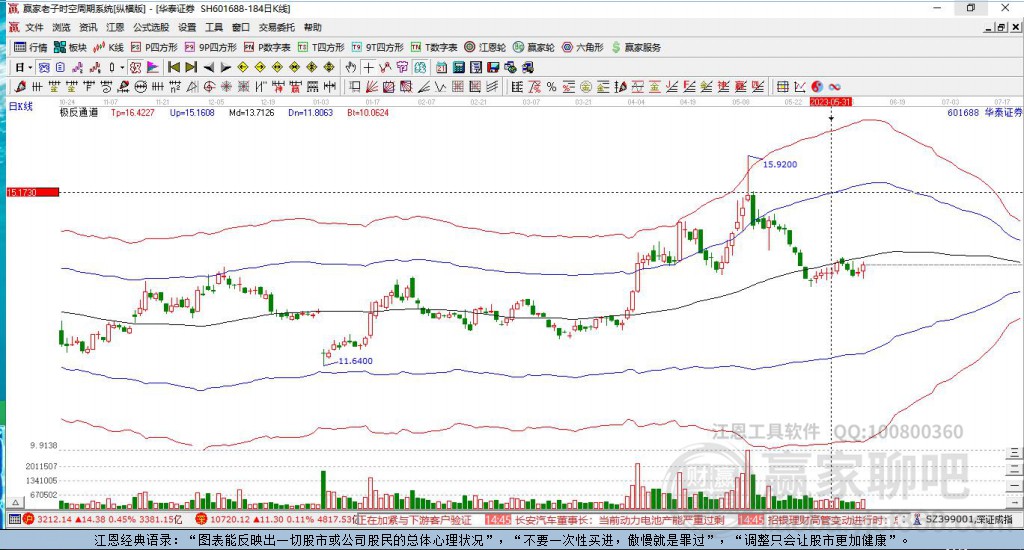Open the 9T四方形 tool
1024x550 pixels.
377,47
